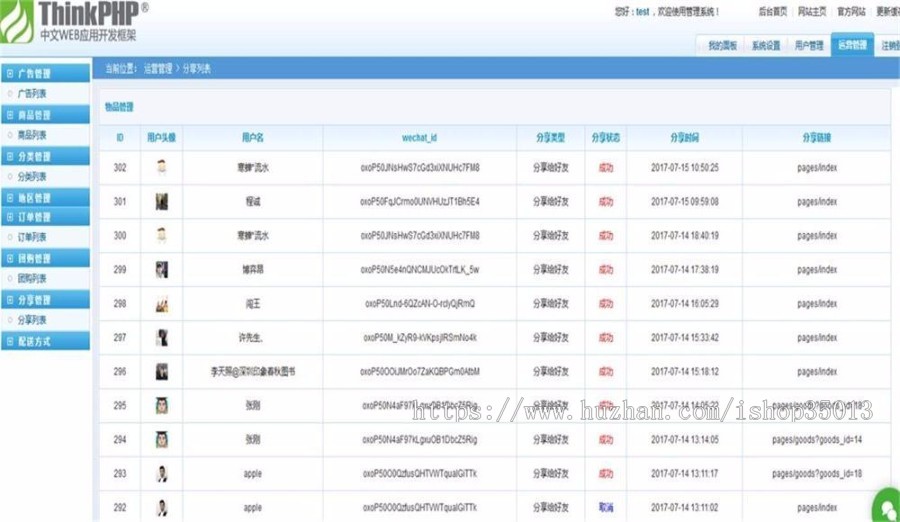Image resolution: width=900 pixels, height=522 pixels.
Task: Open the green chat bubble icon
Action: [x=887, y=506]
